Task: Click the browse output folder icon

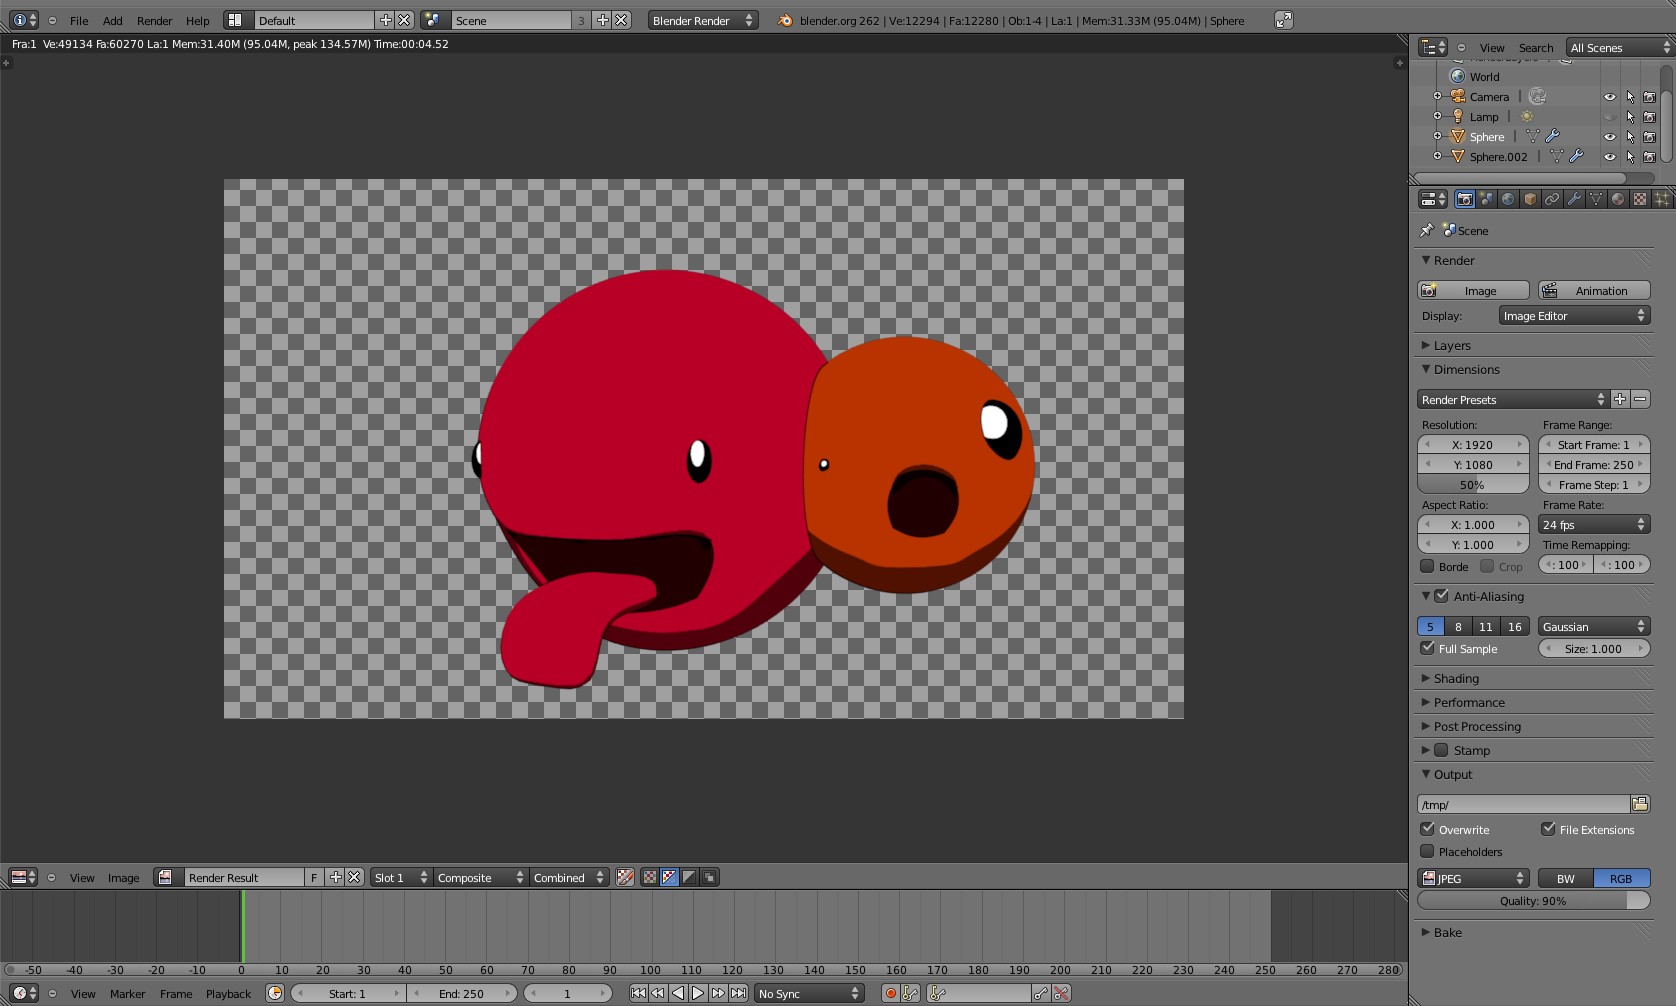Action: (1640, 804)
